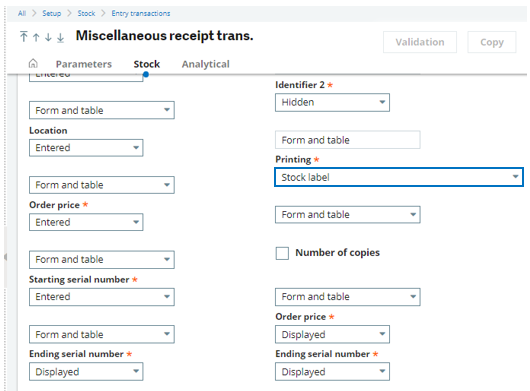Open the home icon tab
The image size is (530, 391).
click(x=33, y=64)
